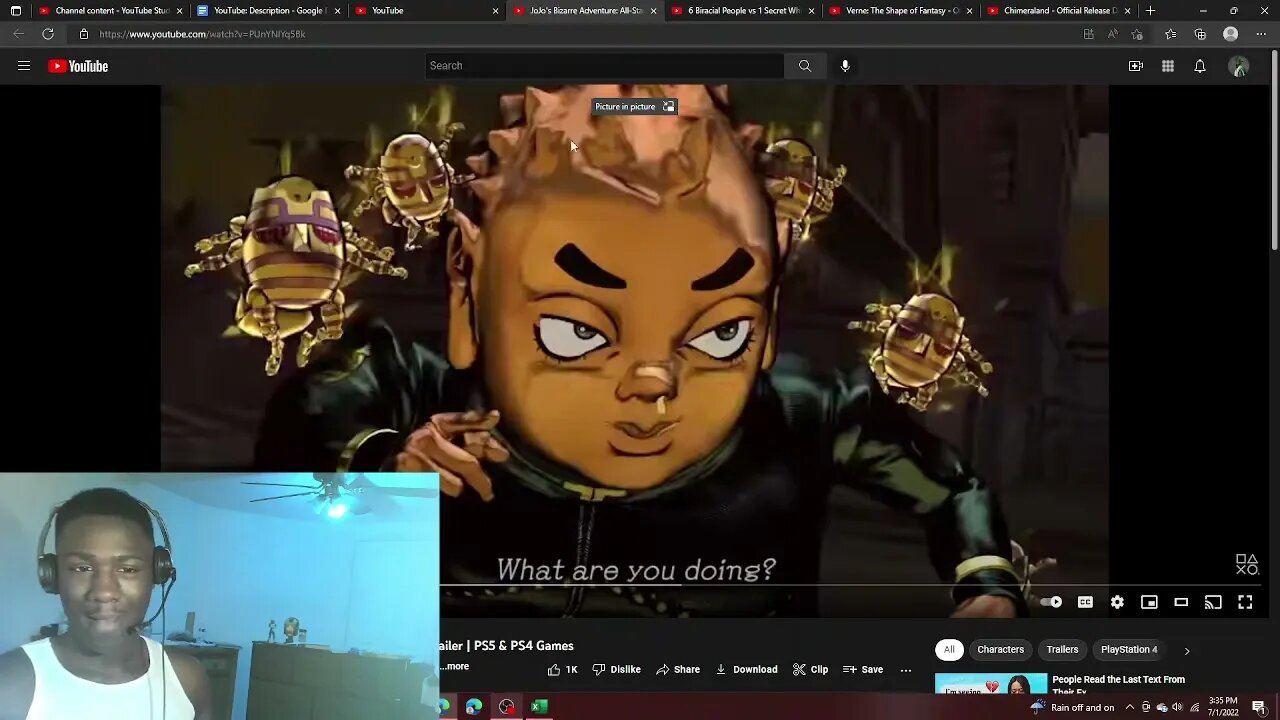The height and width of the screenshot is (720, 1280).
Task: Start voice search with microphone
Action: coord(845,66)
